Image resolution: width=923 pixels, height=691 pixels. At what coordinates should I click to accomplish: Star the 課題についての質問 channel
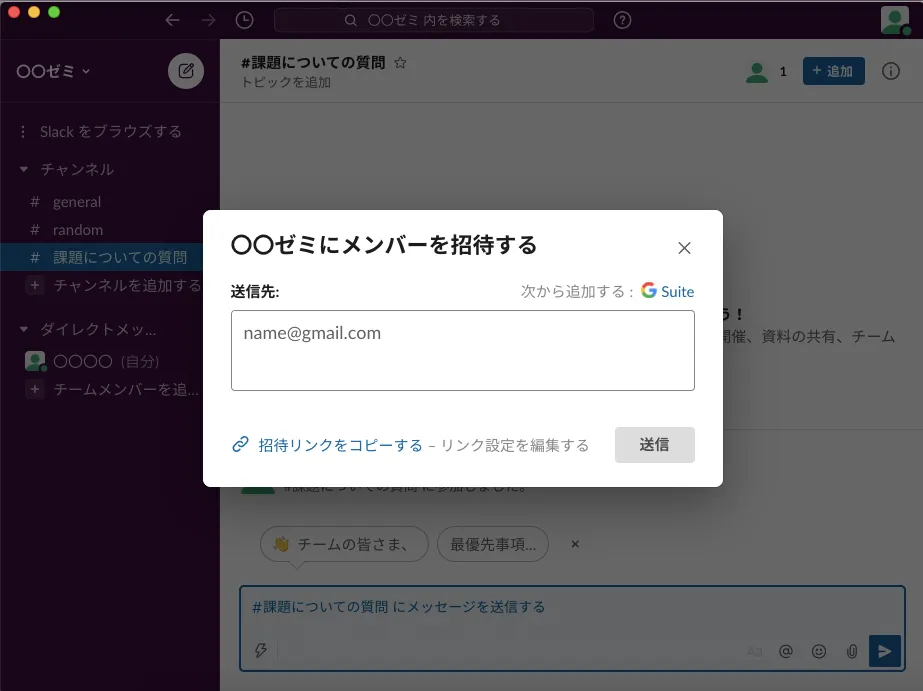point(400,63)
